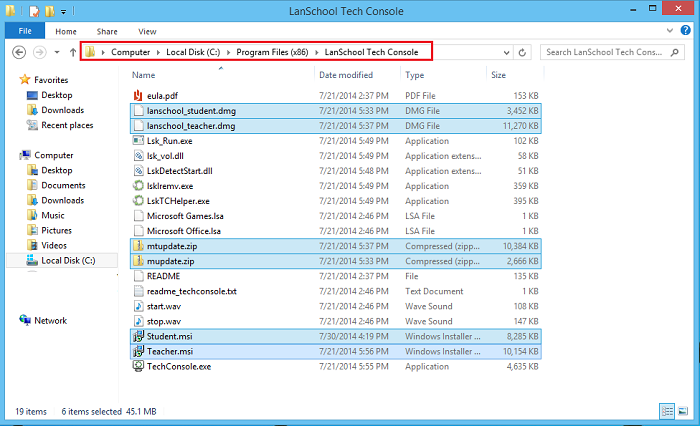
Task: Select the Microsoft Games.lsa file name
Action: click(185, 216)
